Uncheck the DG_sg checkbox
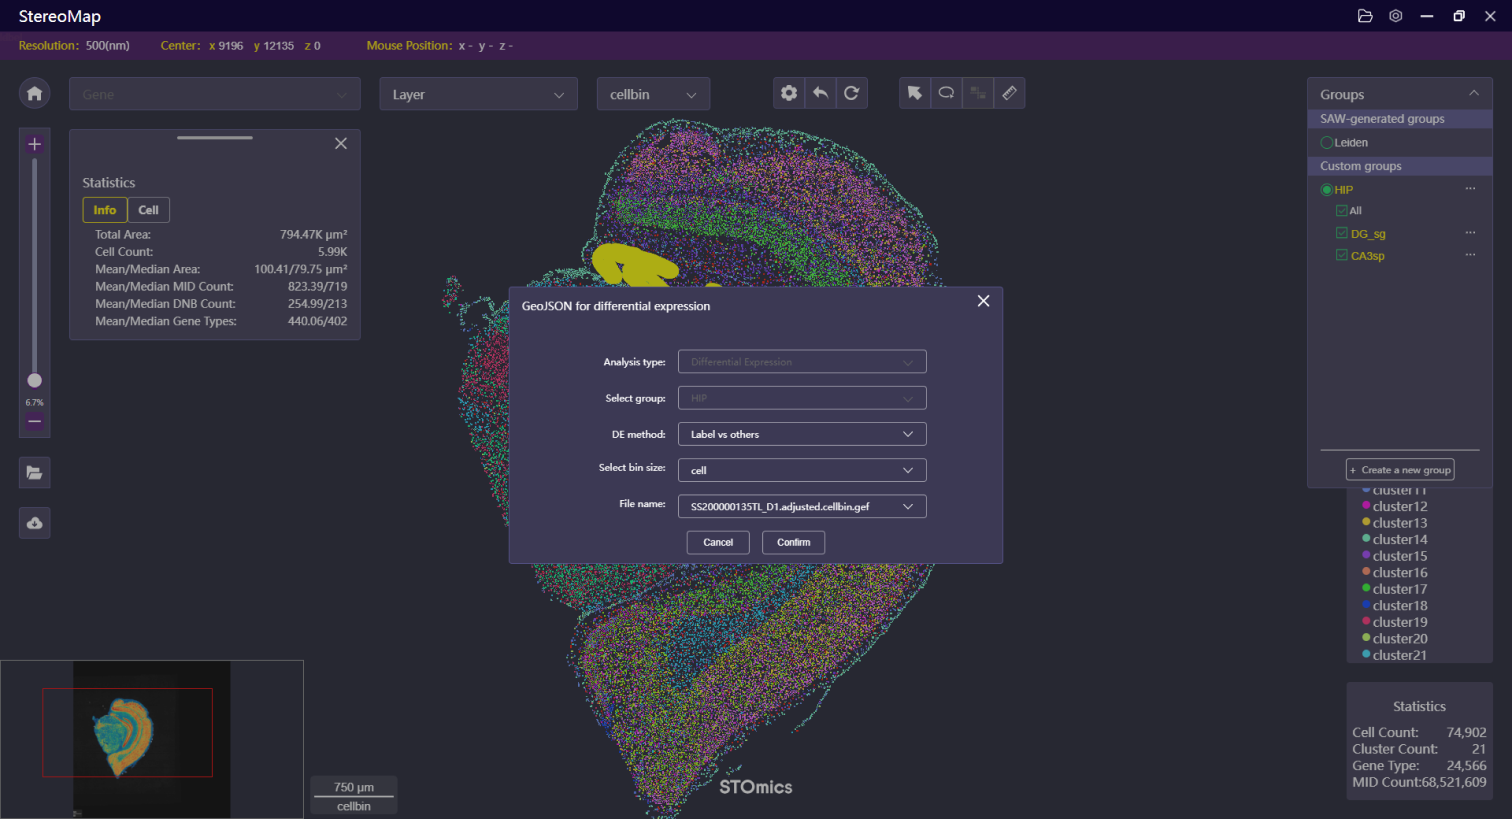Viewport: 1512px width, 819px height. point(1342,233)
